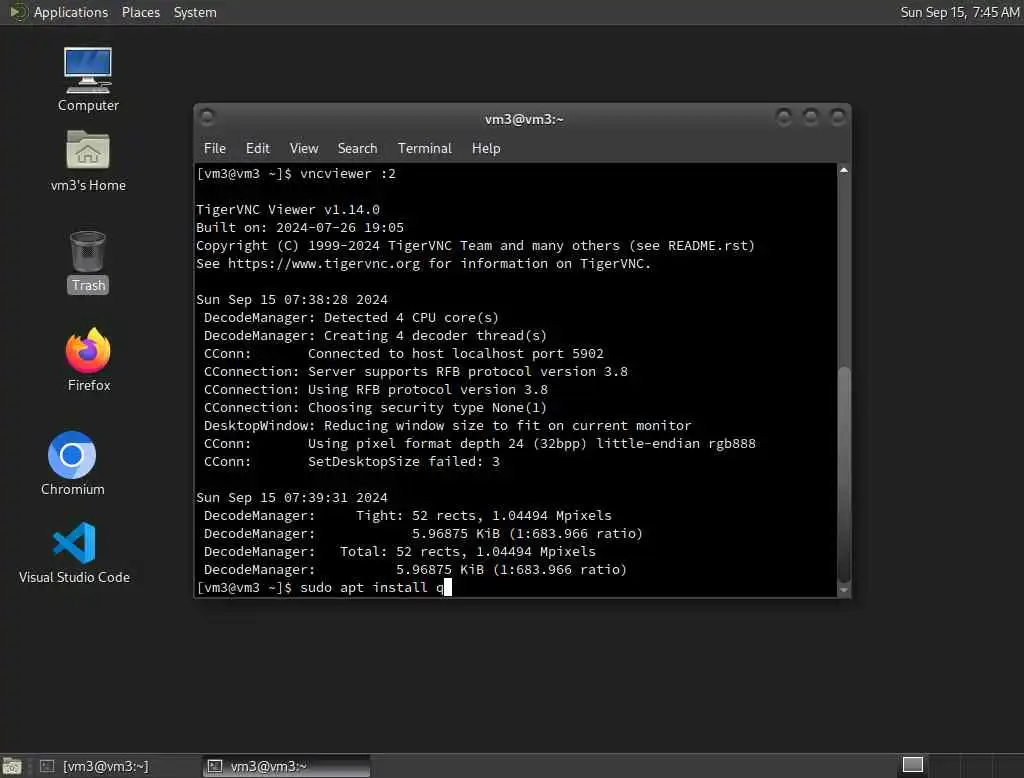
Task: Click 'Sun Sep 15 07:38:28 2024' timestamp
Action: click(x=292, y=299)
